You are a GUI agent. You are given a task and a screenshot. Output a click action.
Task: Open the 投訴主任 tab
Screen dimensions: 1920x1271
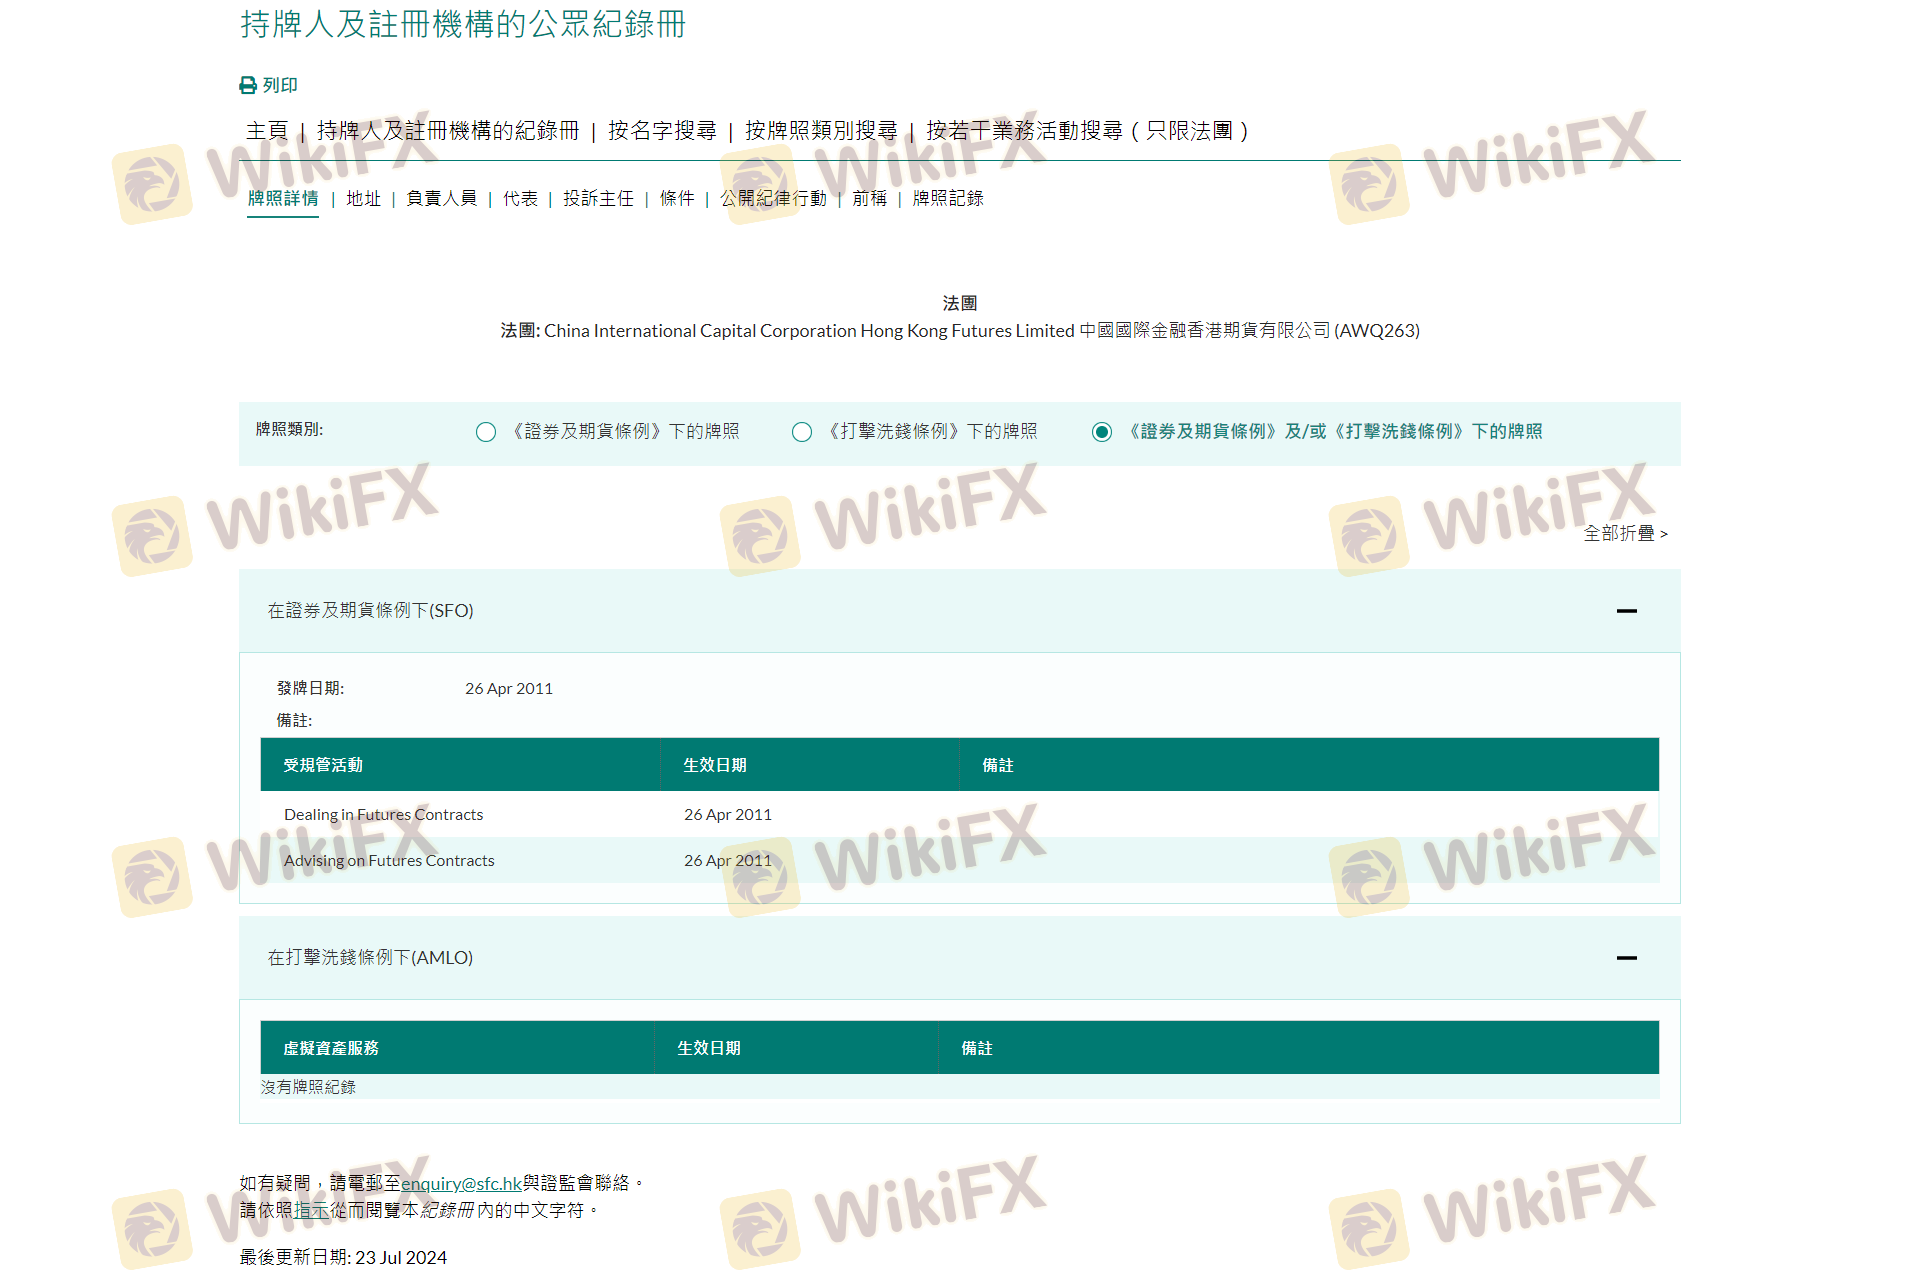[x=598, y=199]
